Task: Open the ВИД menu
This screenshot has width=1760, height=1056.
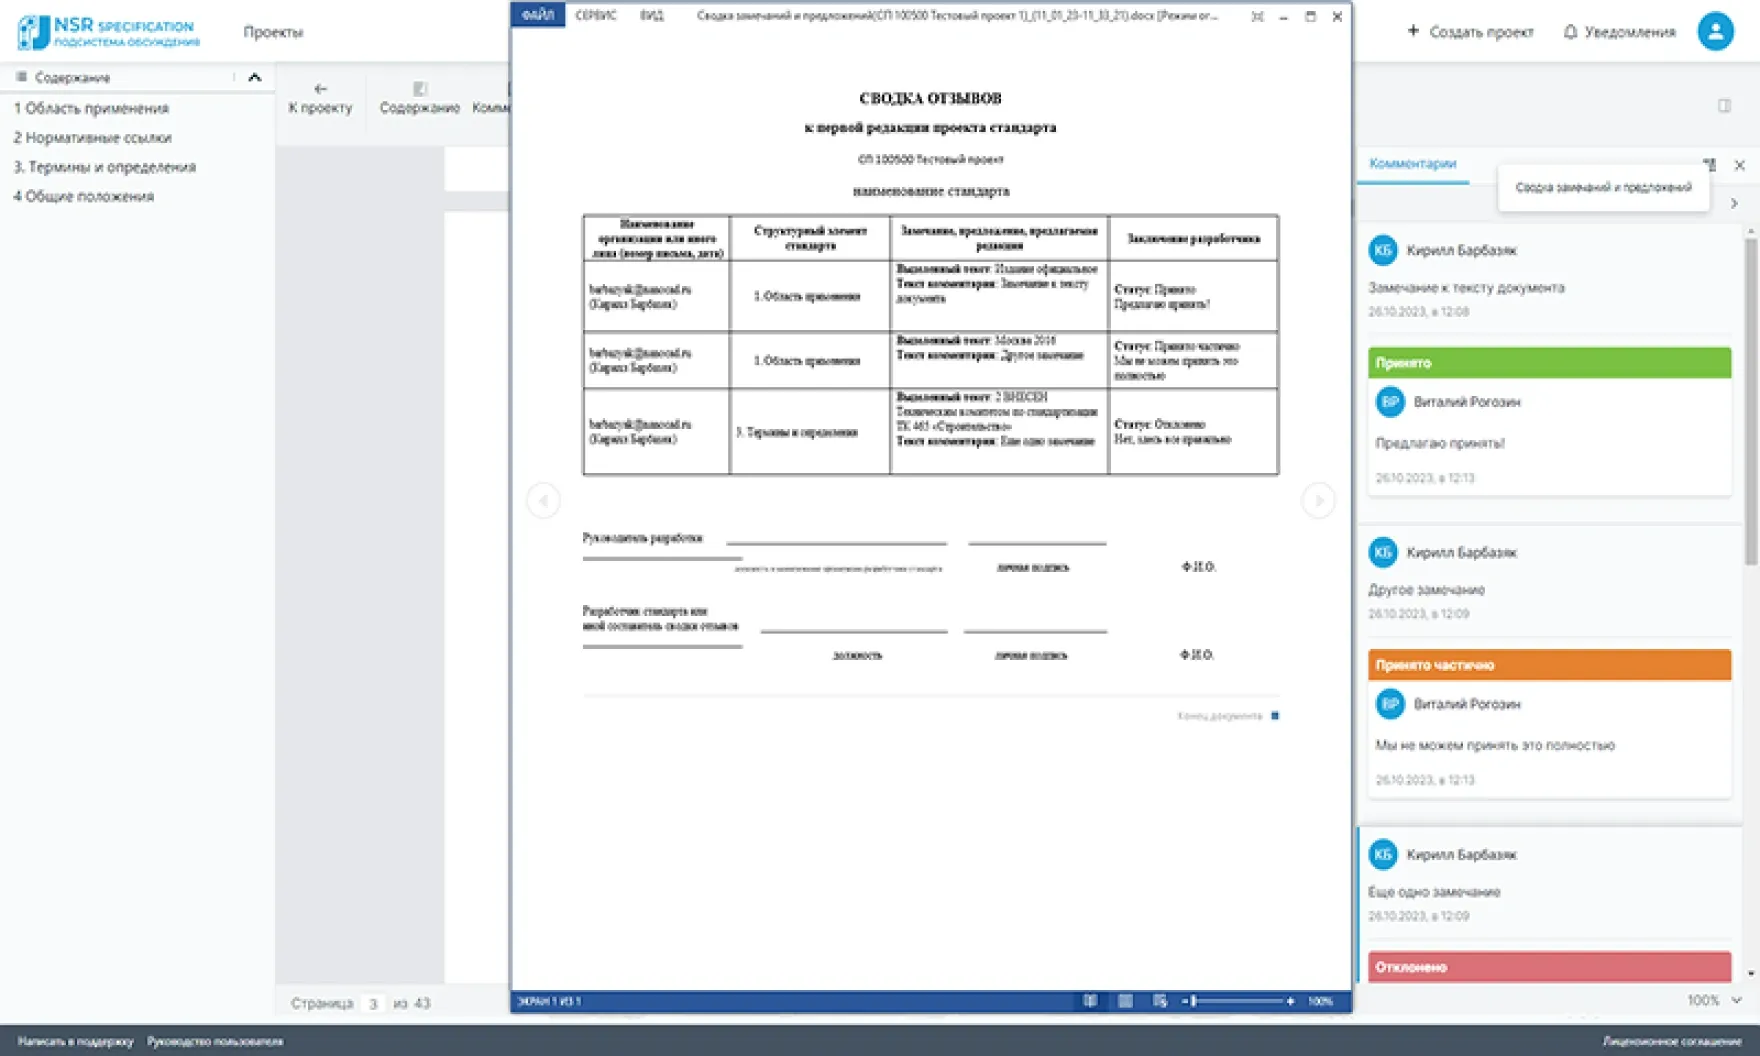Action: coord(651,15)
